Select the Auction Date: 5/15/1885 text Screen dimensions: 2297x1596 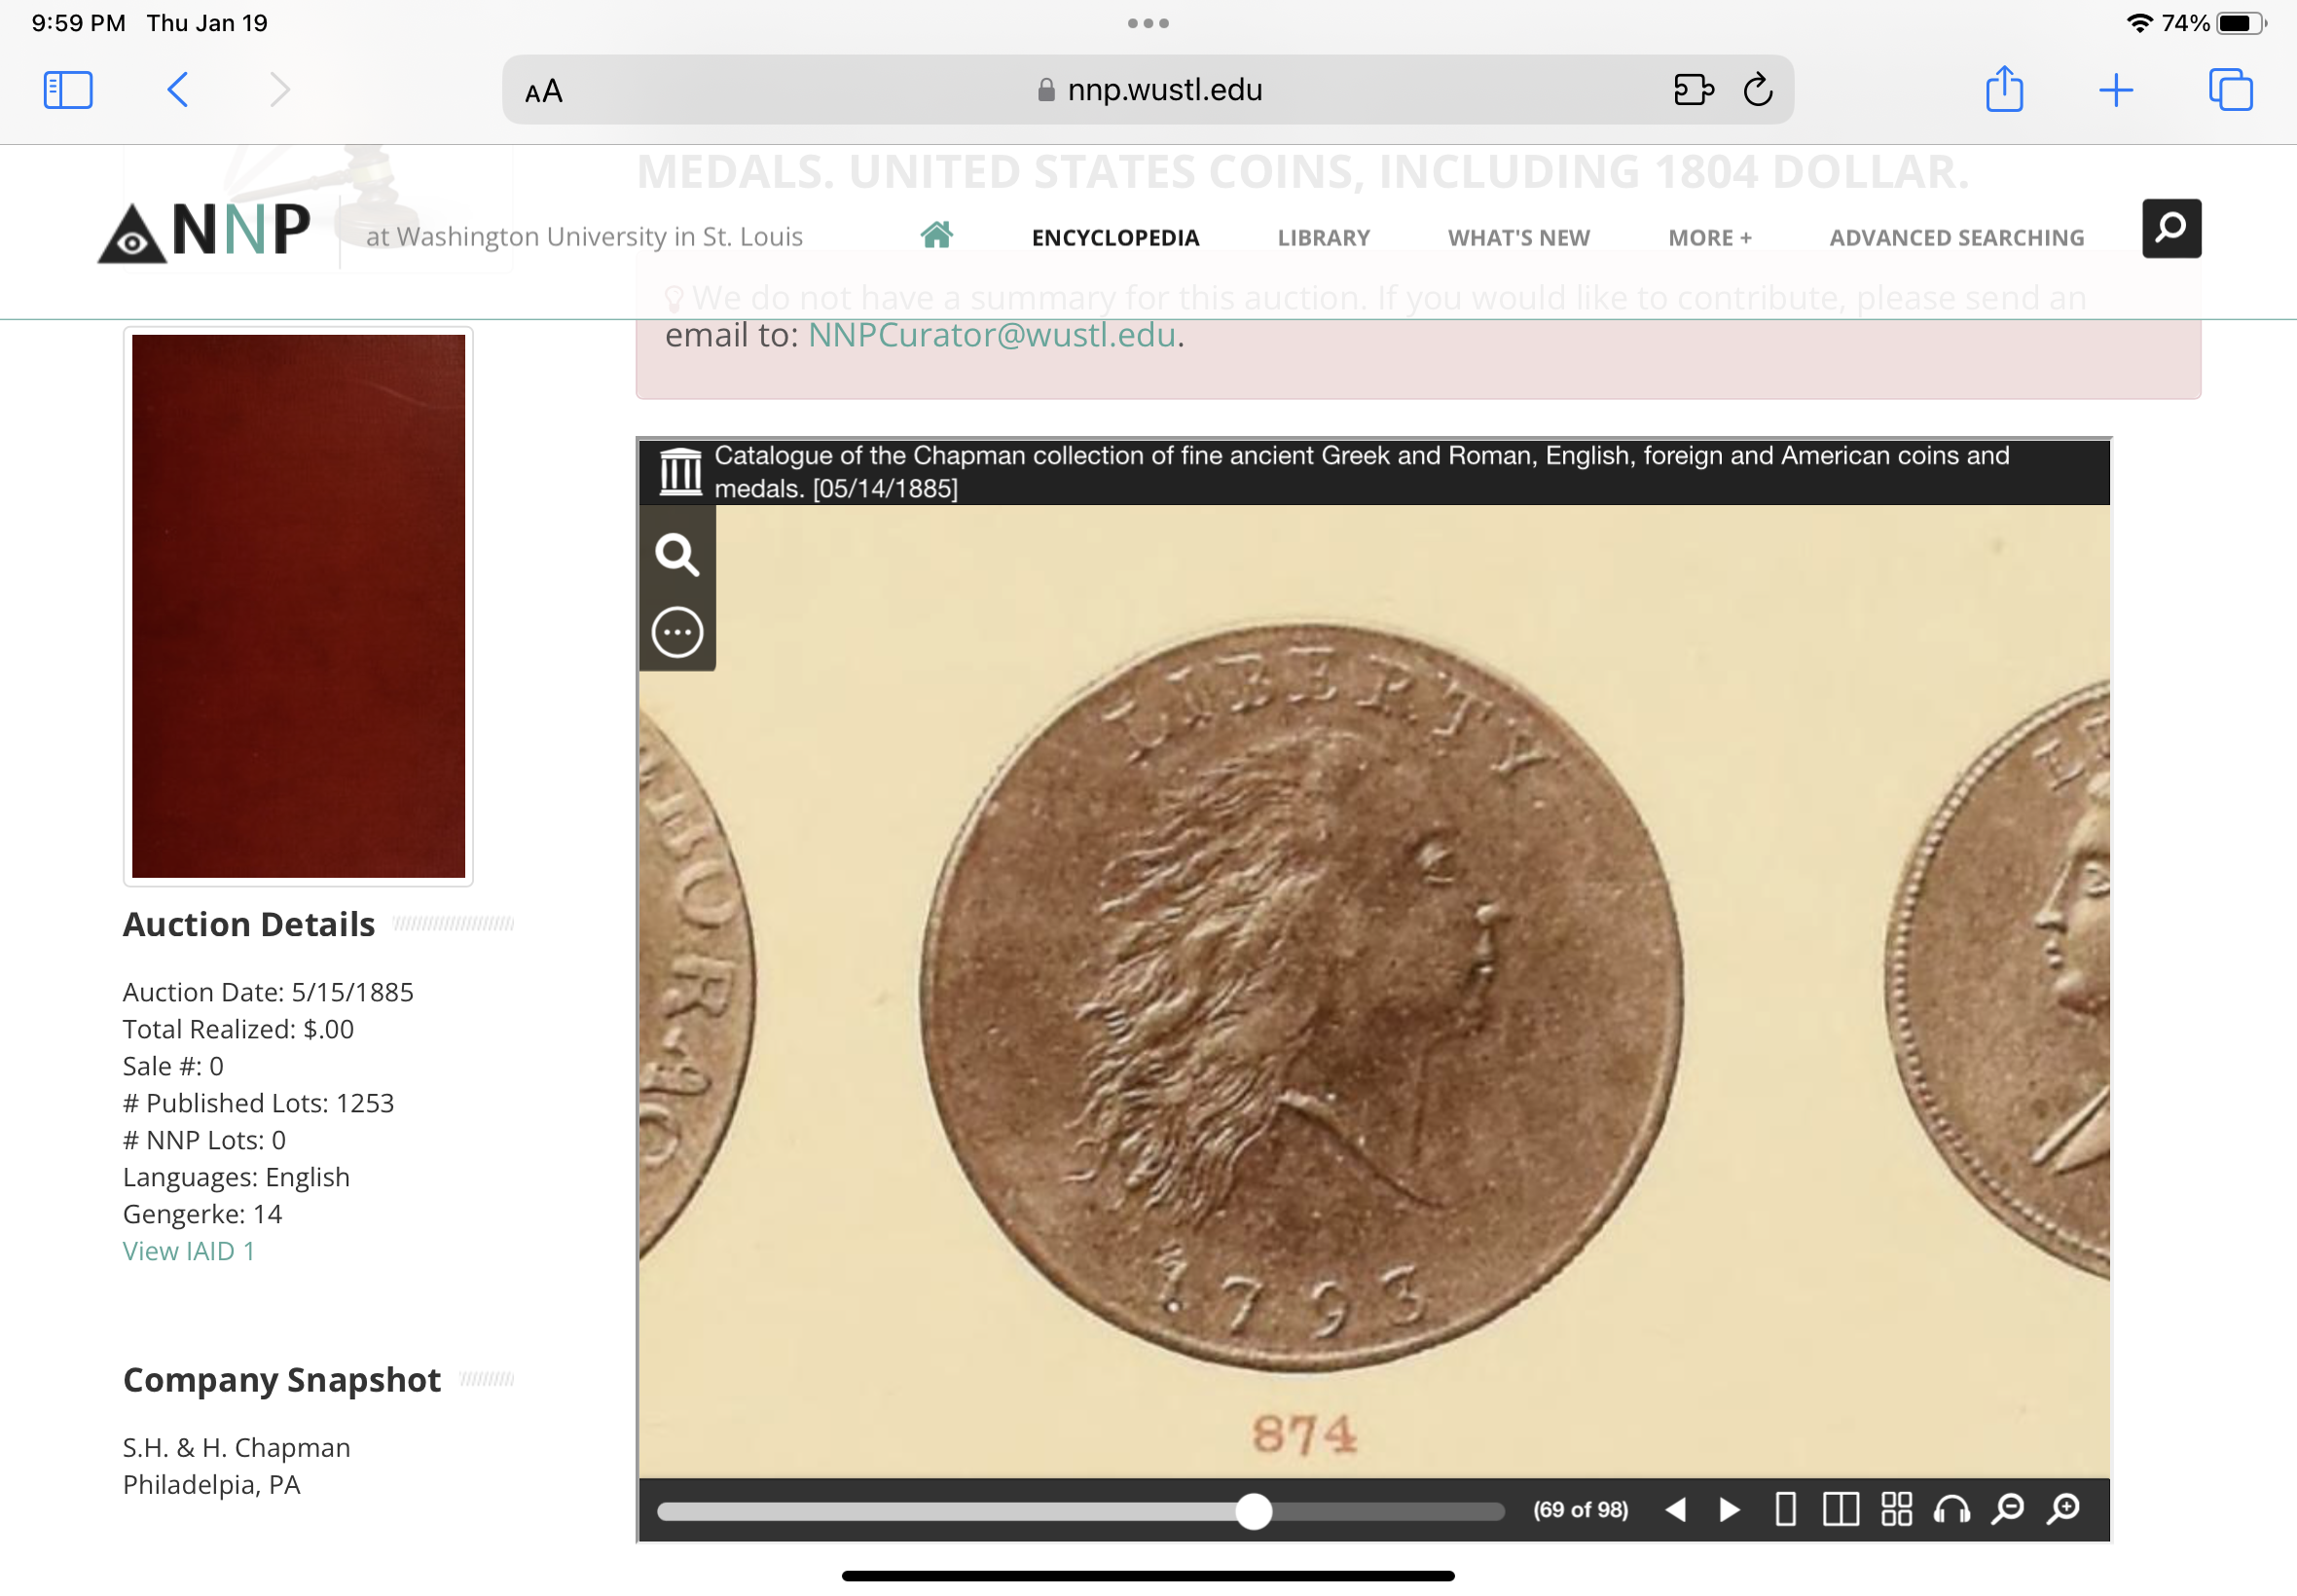[268, 992]
